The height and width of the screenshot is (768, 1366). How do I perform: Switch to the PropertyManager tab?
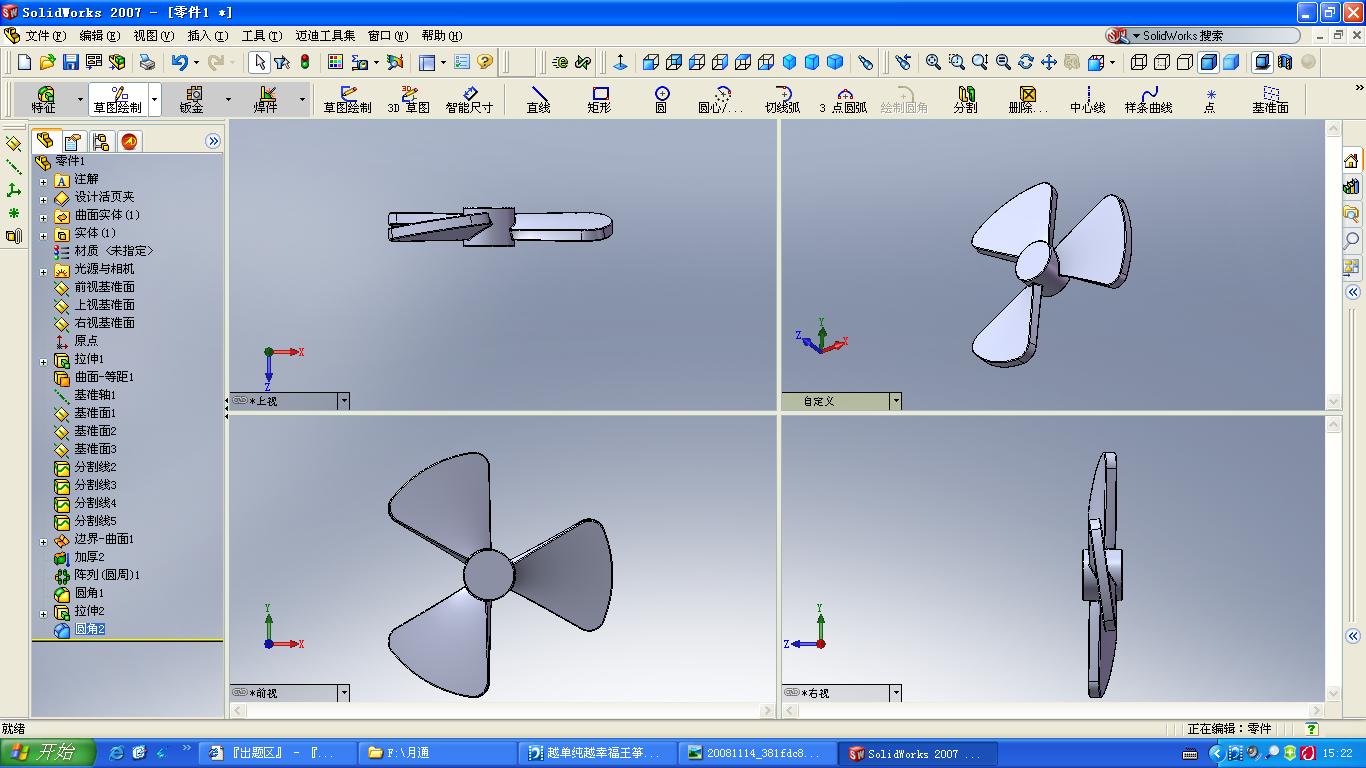pos(73,142)
